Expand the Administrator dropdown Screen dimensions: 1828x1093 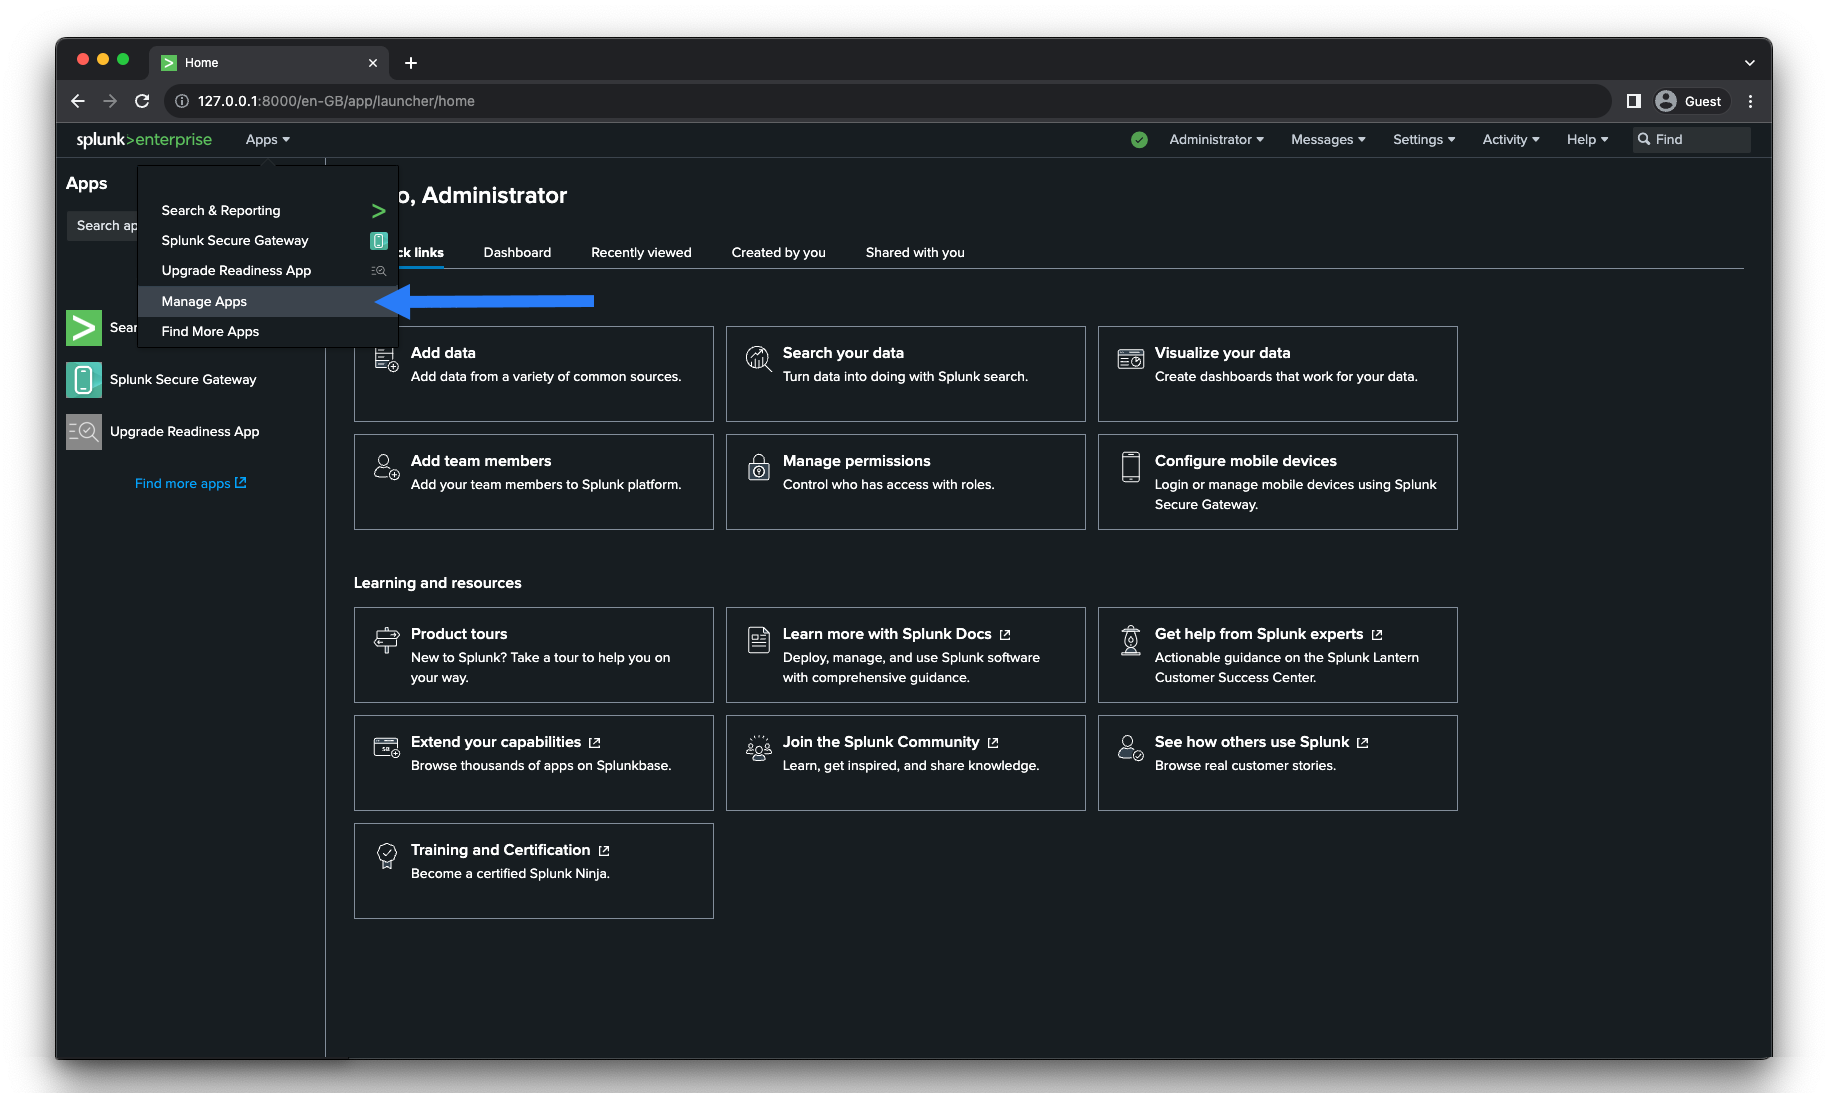[x=1216, y=140]
